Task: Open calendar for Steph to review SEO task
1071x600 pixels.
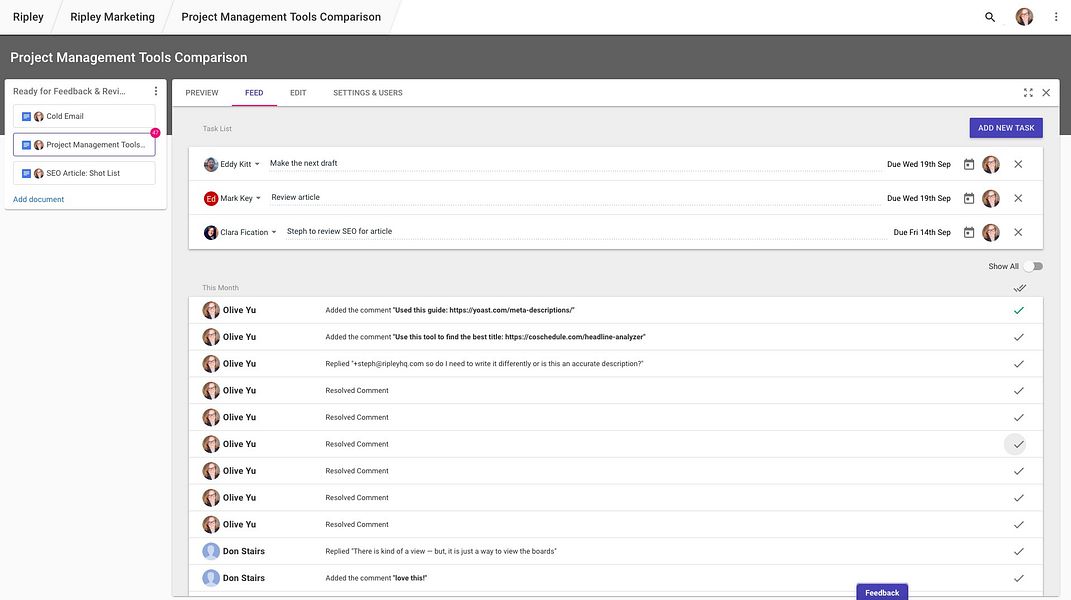Action: (x=969, y=232)
